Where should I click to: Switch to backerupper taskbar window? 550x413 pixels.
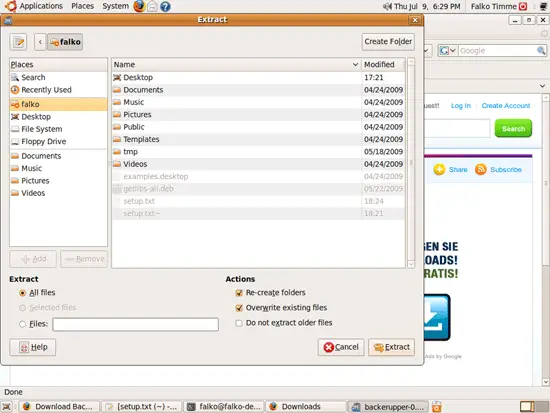(x=388, y=407)
